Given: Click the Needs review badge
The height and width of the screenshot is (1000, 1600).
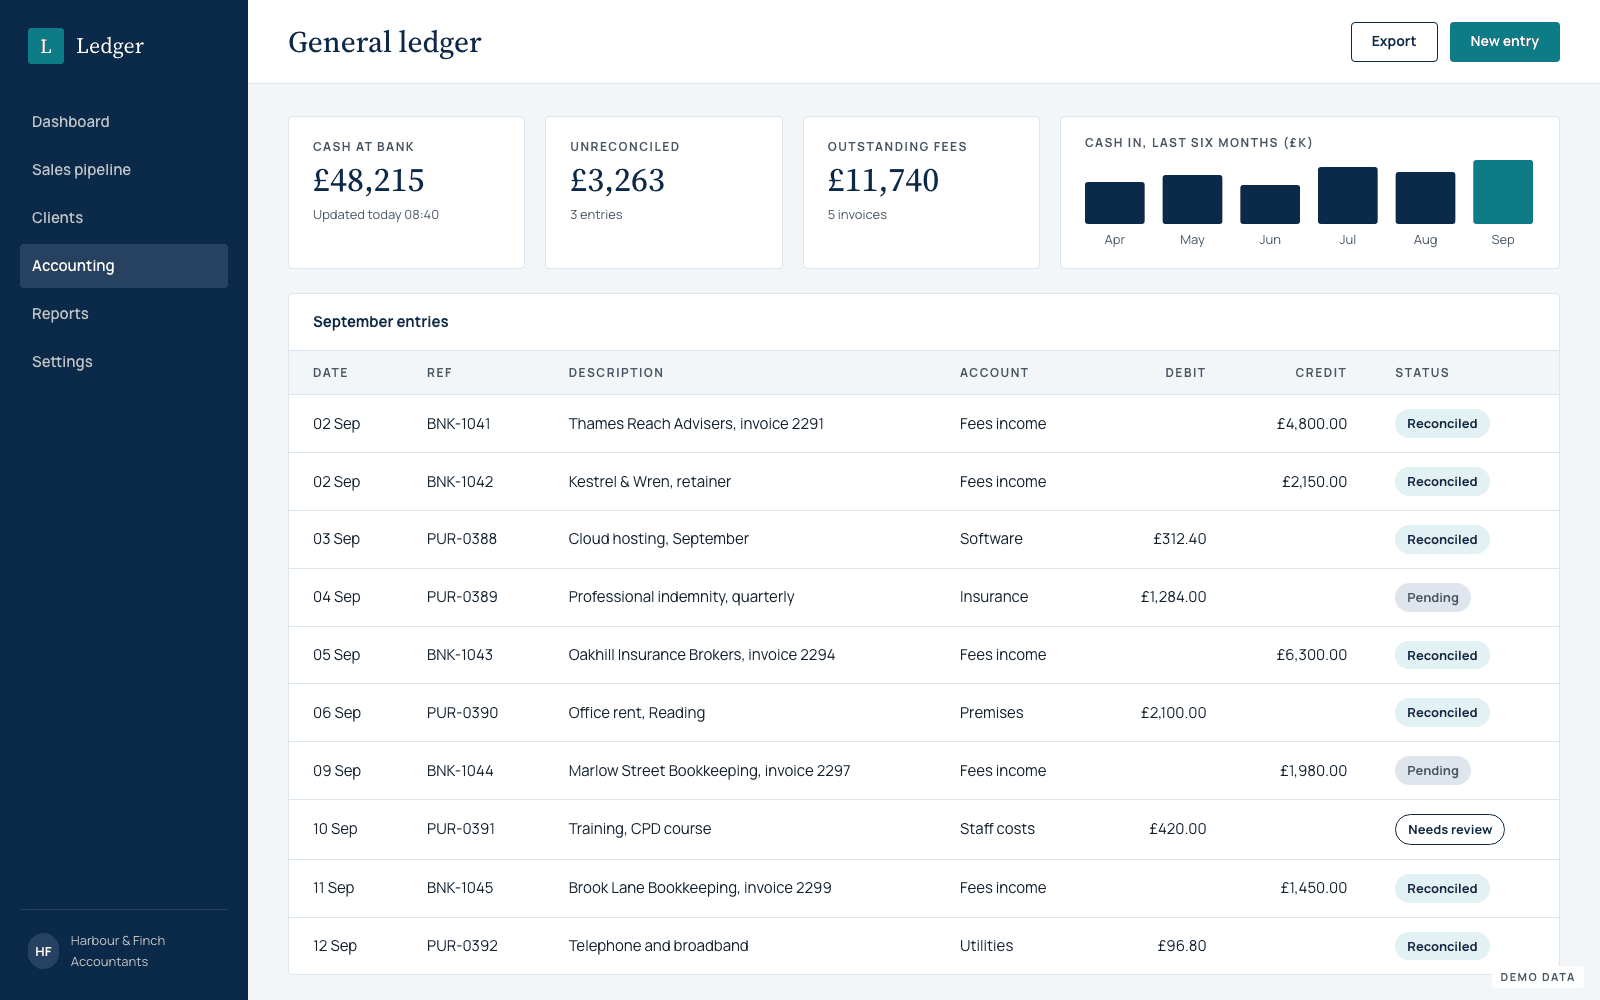Looking at the screenshot, I should coord(1450,830).
